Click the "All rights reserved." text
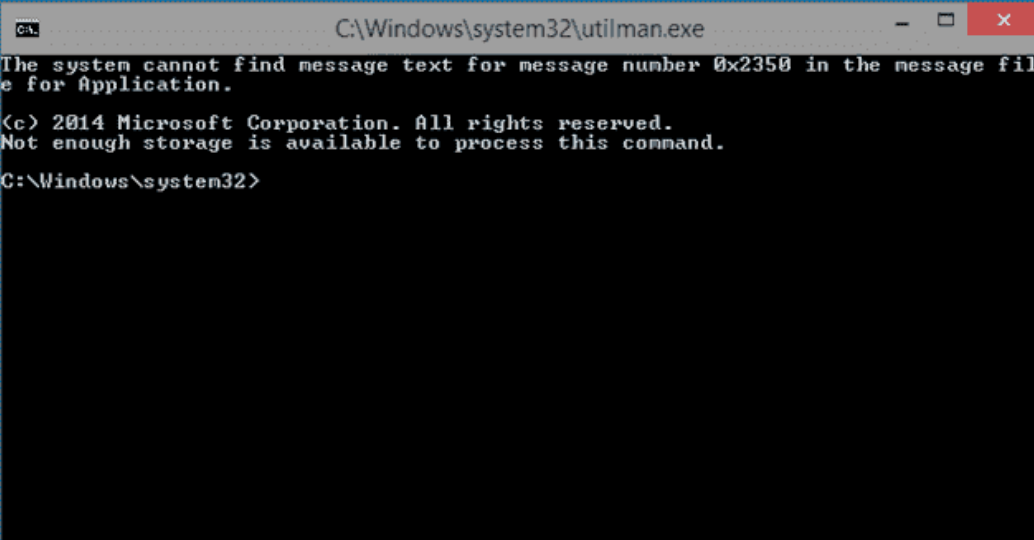This screenshot has height=540, width=1034. pos(543,123)
